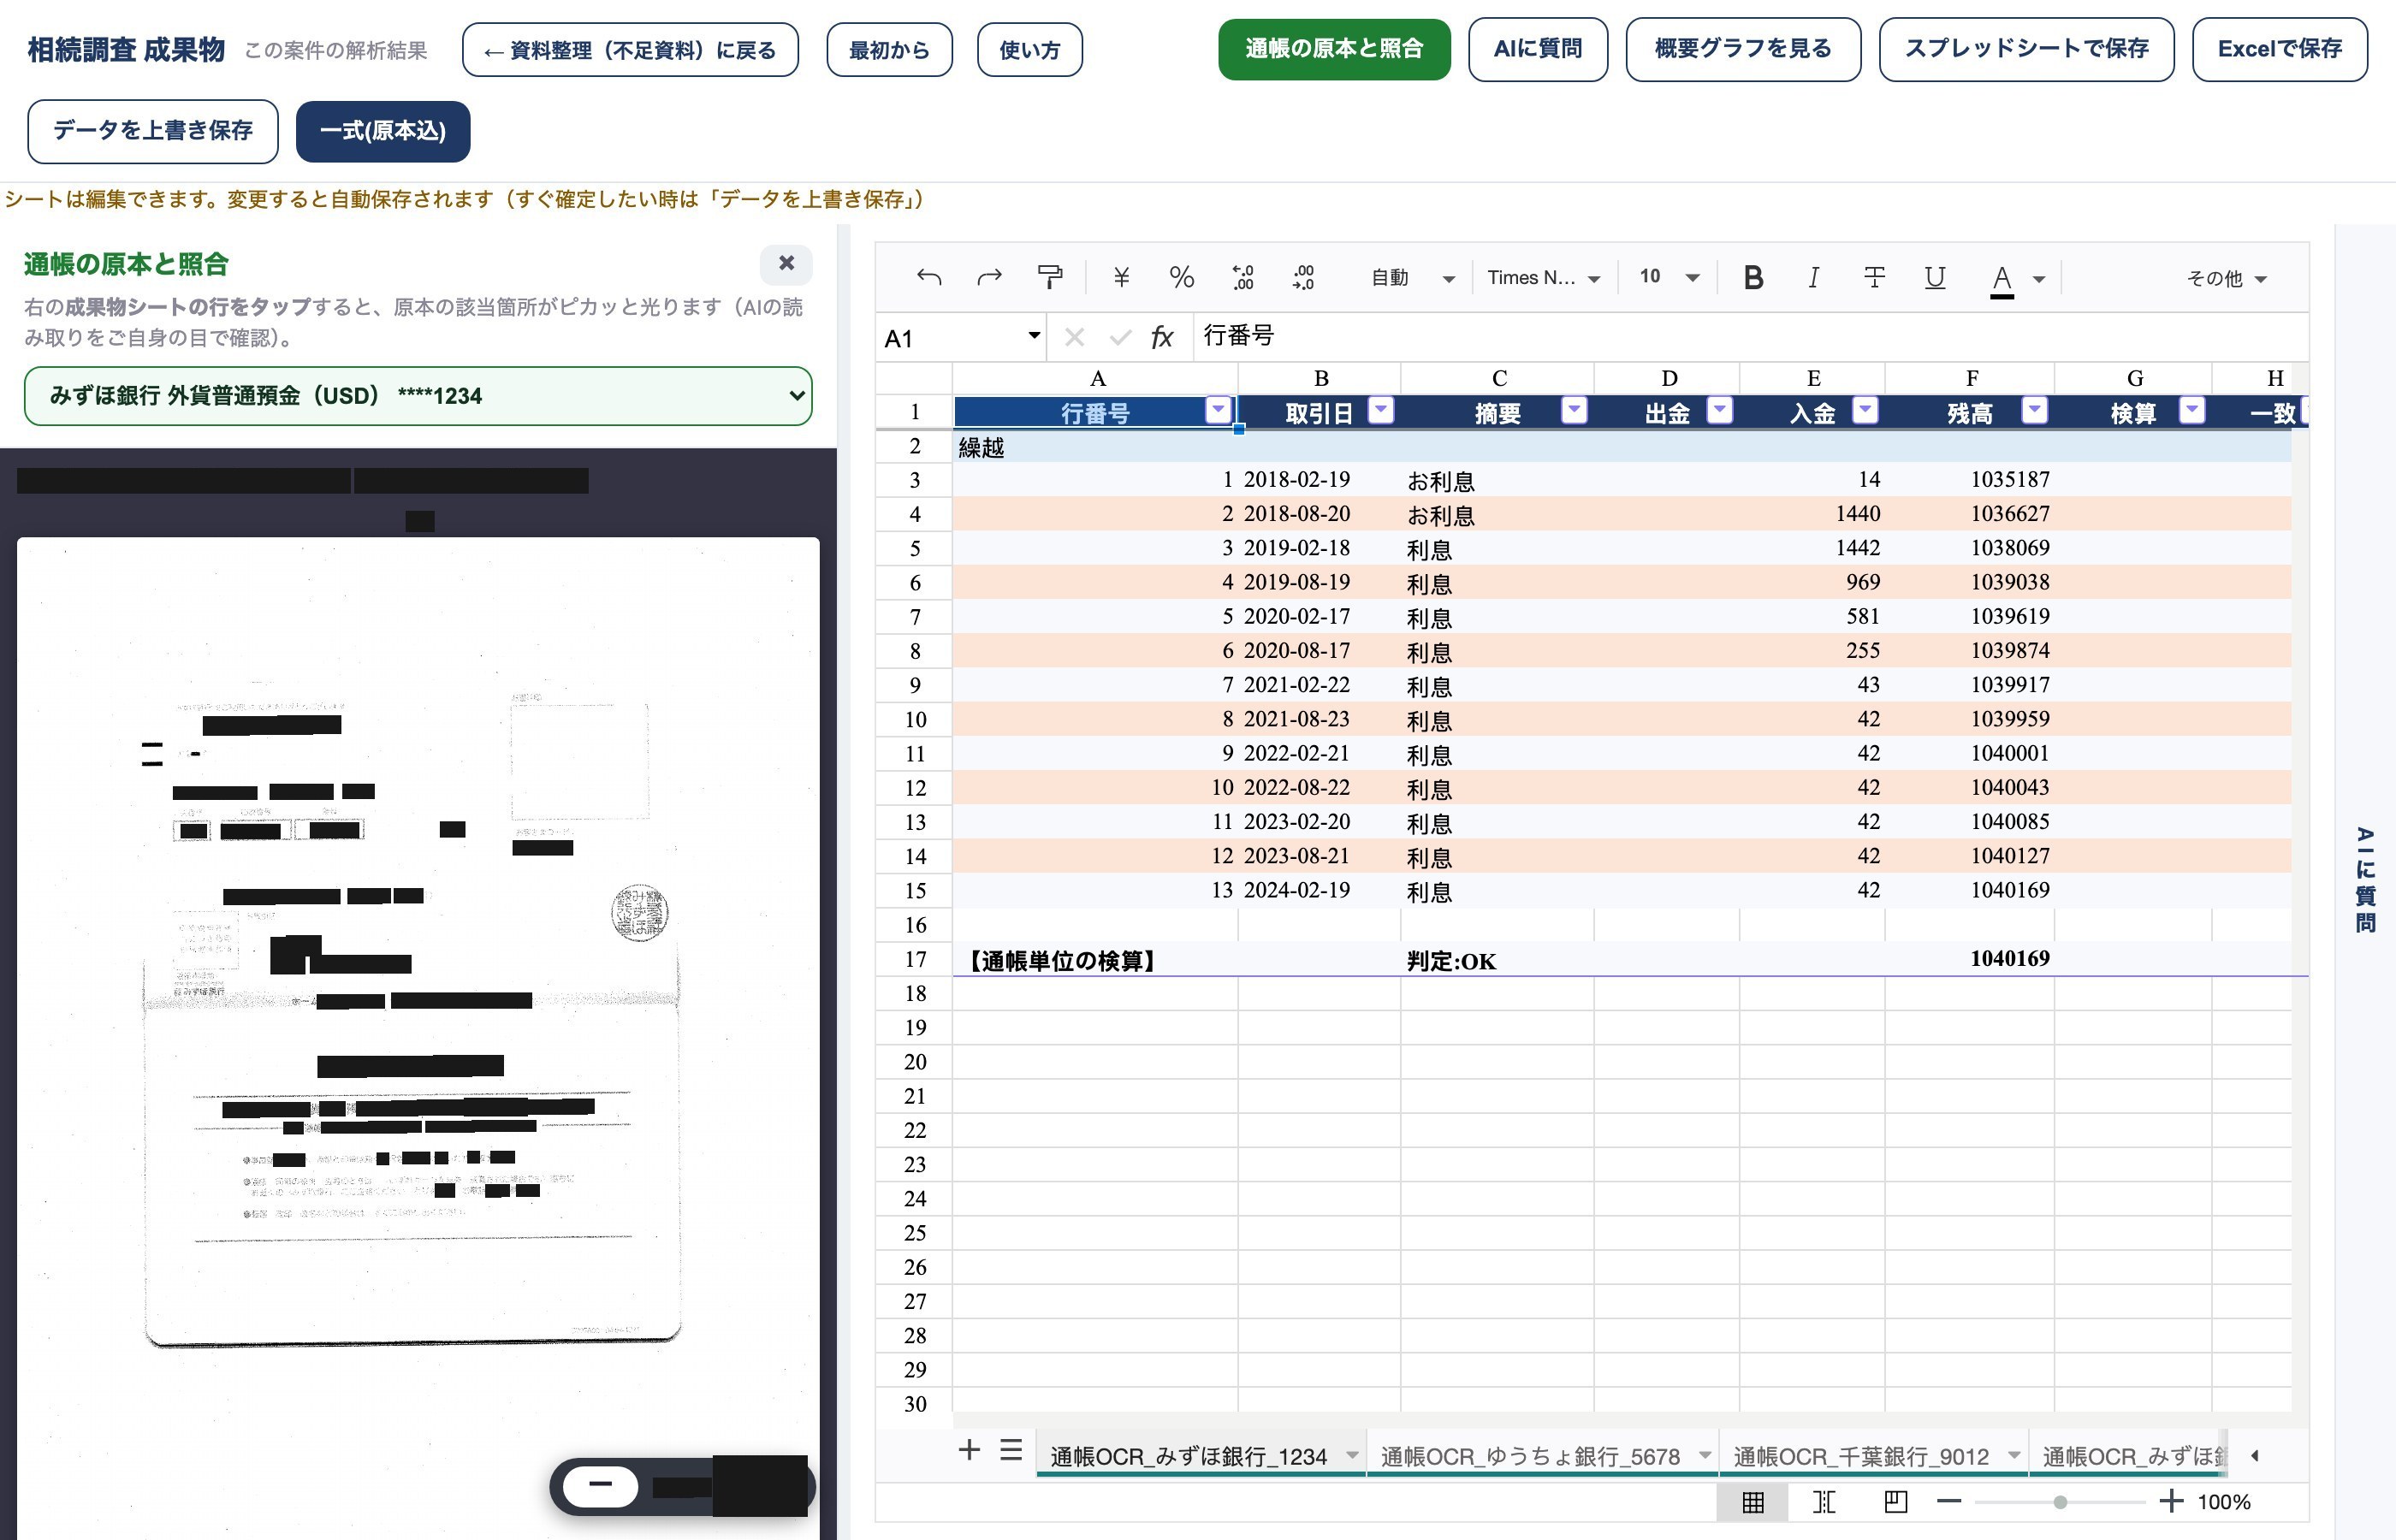Click 通帳の原本と照合 green button
The image size is (2396, 1540).
click(1333, 49)
